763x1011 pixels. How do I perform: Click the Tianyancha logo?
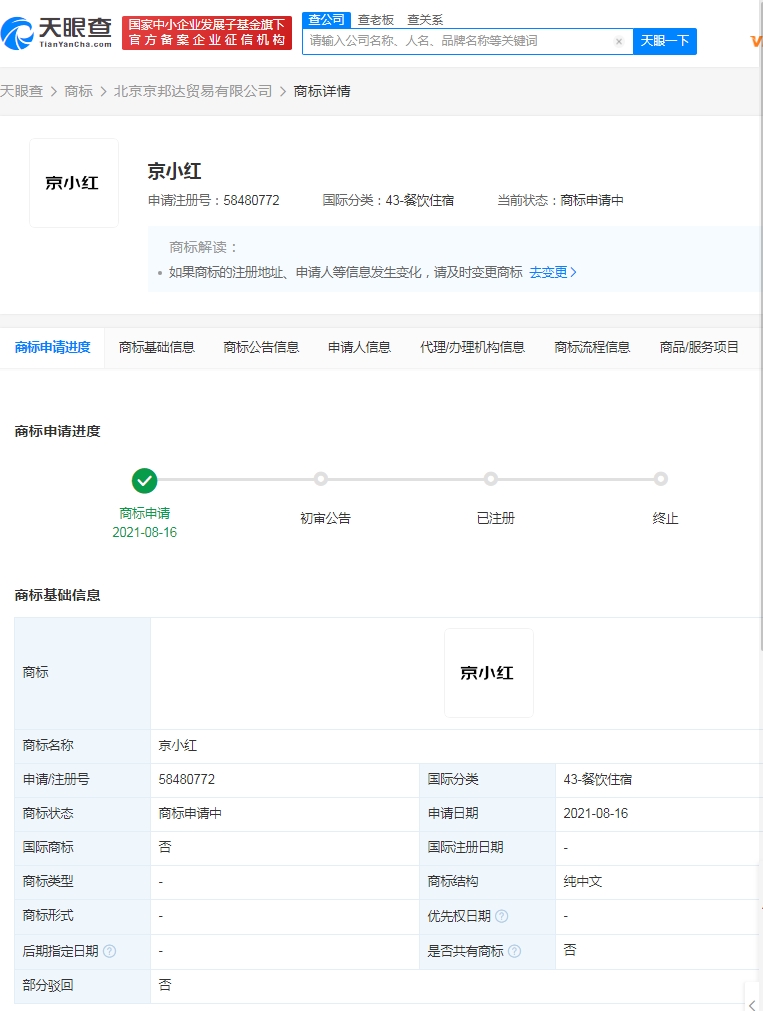57,33
